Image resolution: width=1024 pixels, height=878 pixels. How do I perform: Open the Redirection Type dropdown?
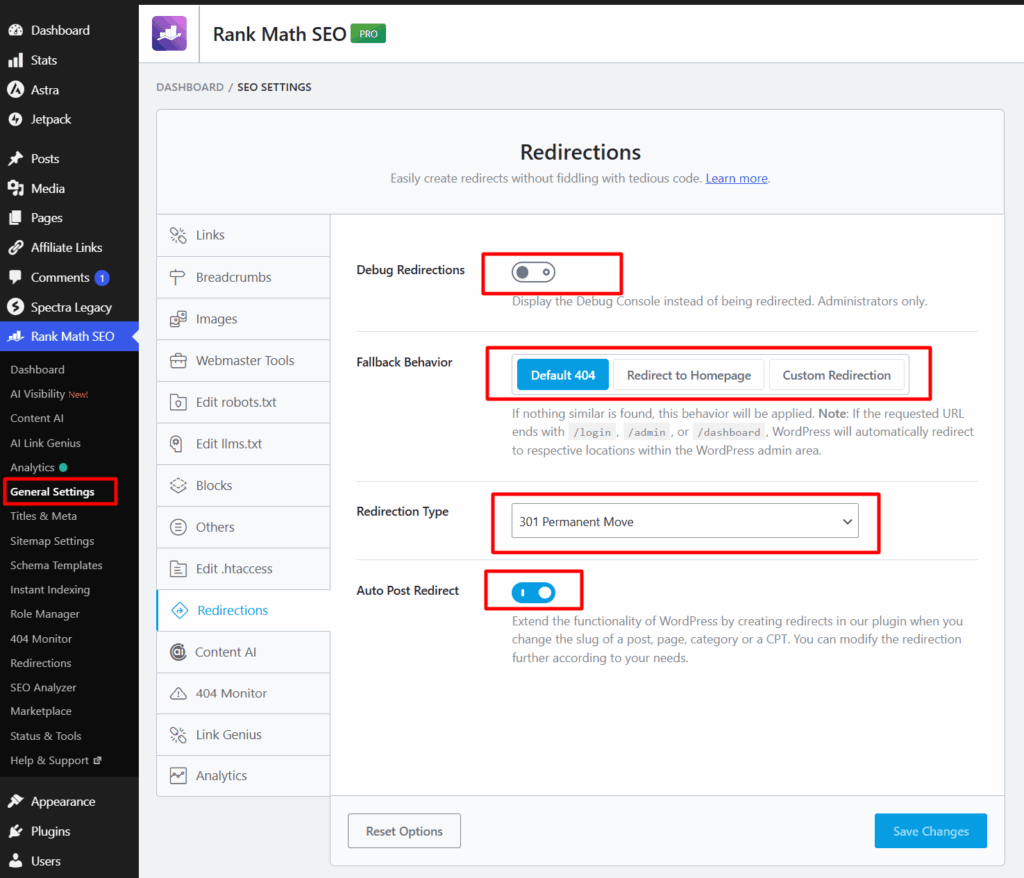[684, 521]
